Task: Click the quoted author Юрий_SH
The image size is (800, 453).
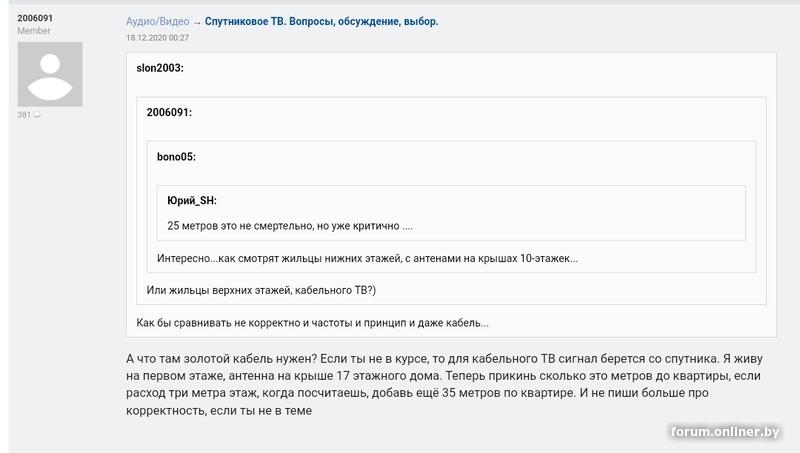Action: (x=192, y=200)
